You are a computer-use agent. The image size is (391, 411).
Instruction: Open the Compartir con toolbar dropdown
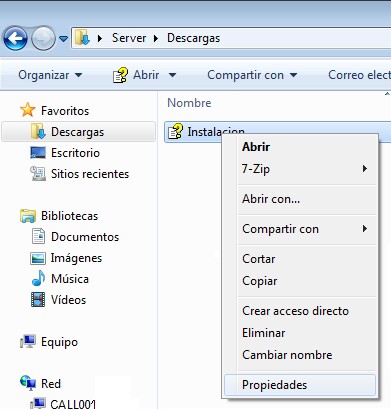(252, 75)
